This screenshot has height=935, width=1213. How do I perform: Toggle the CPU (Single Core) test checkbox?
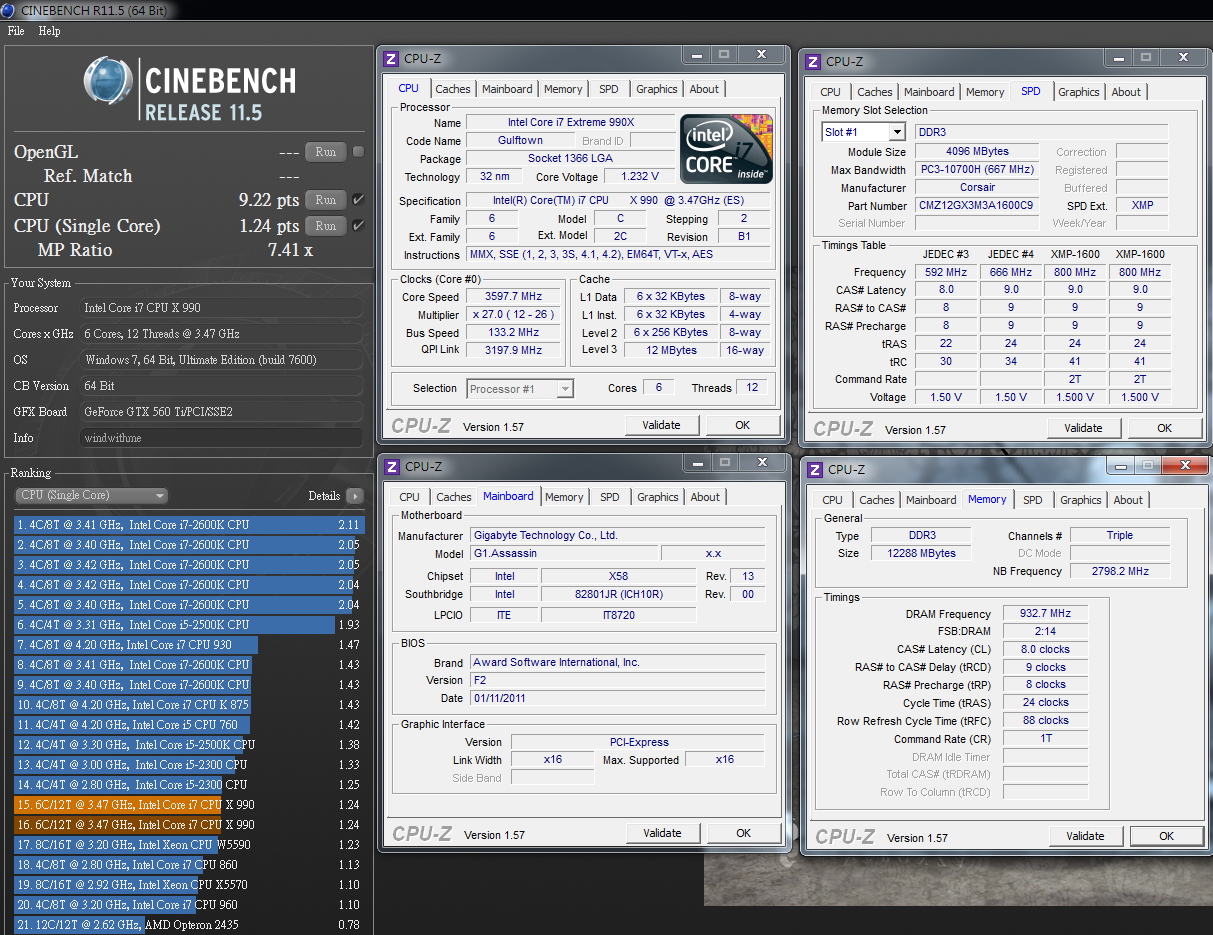[x=359, y=226]
